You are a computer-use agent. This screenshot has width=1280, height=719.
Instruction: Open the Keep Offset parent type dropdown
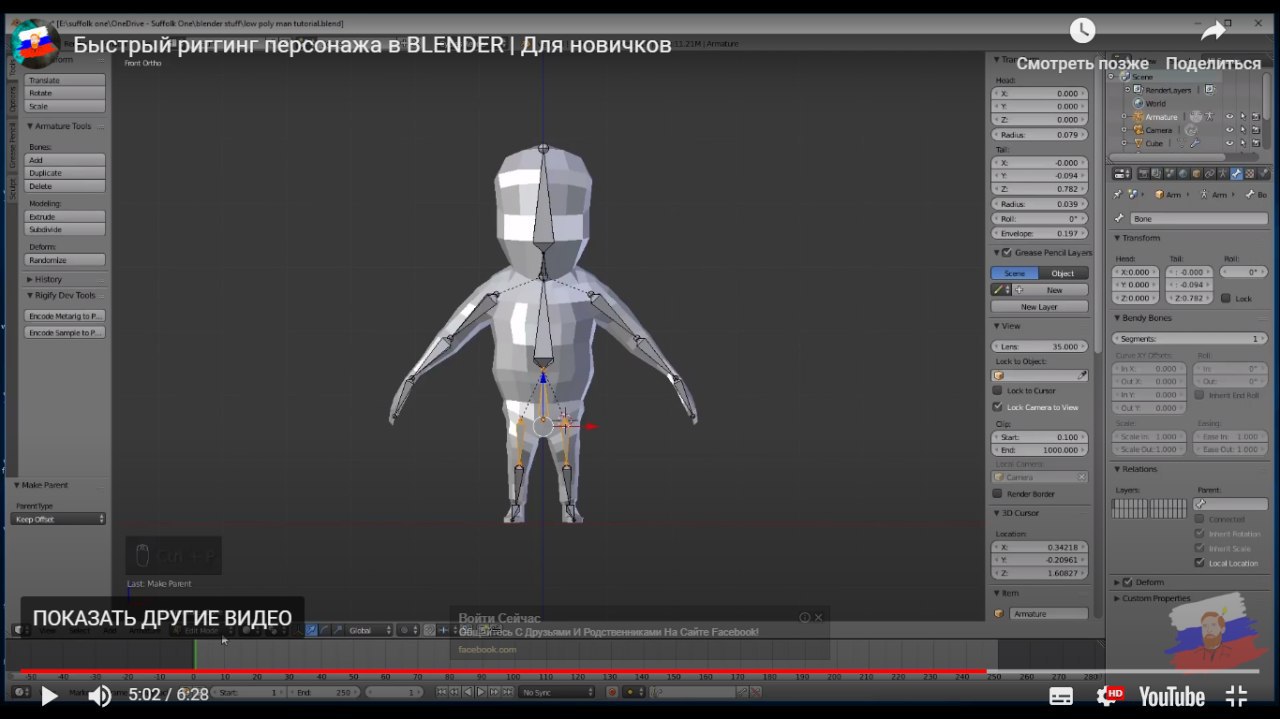coord(60,519)
